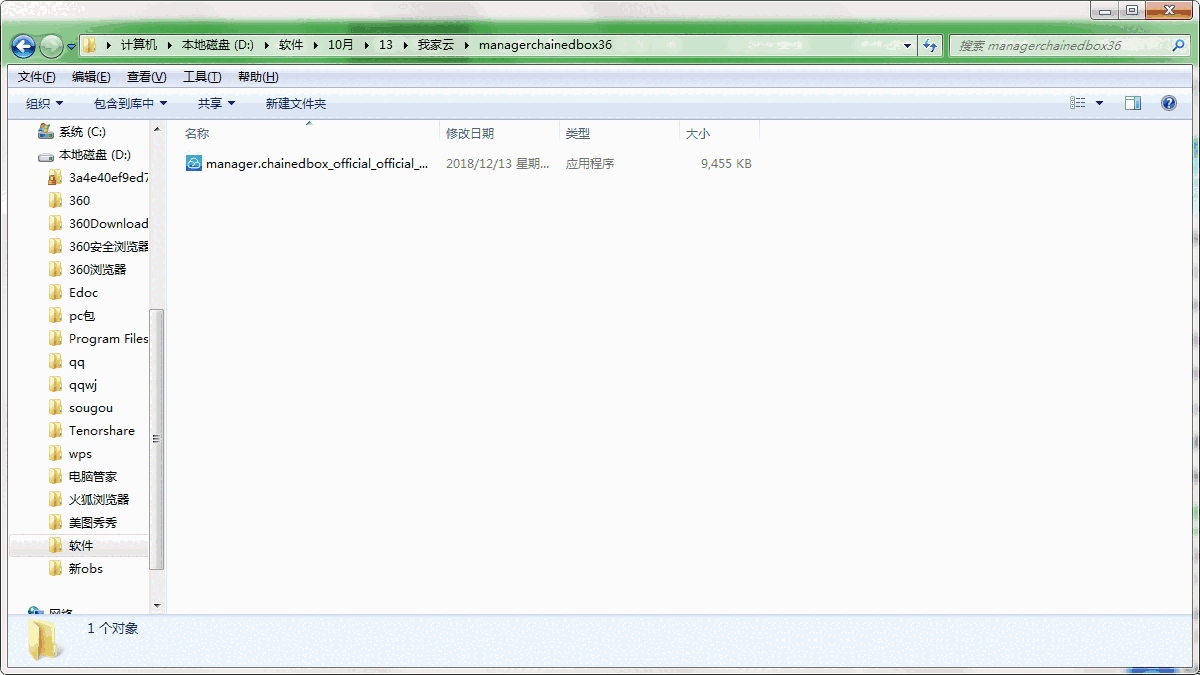Select 软件 in the address path
This screenshot has height=675, width=1200.
(291, 45)
